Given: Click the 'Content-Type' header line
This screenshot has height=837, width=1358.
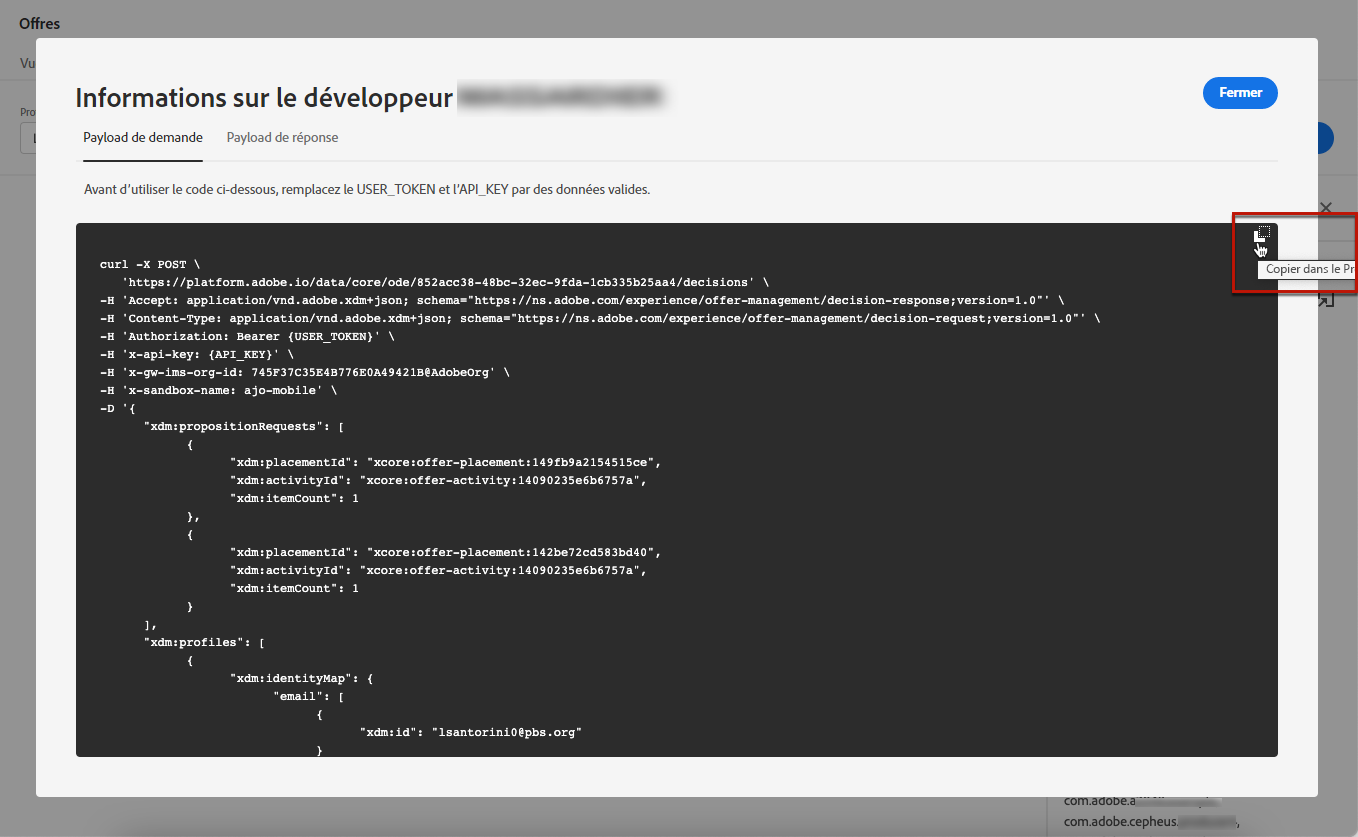Looking at the screenshot, I should [600, 319].
